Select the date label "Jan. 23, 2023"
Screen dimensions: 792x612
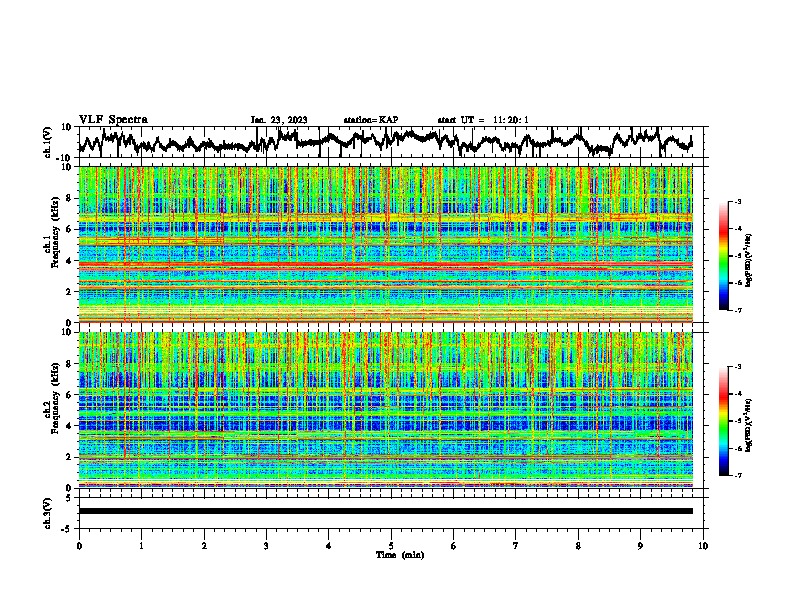[x=279, y=120]
